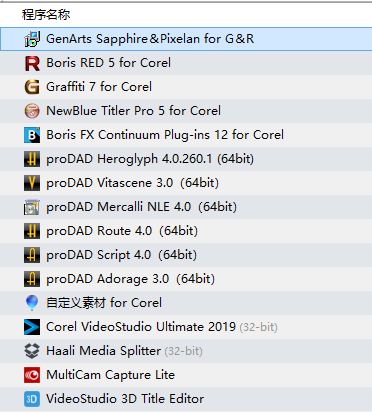Select MultiCam Capture Lite entry
The height and width of the screenshot is (412, 372).
[x=186, y=375]
